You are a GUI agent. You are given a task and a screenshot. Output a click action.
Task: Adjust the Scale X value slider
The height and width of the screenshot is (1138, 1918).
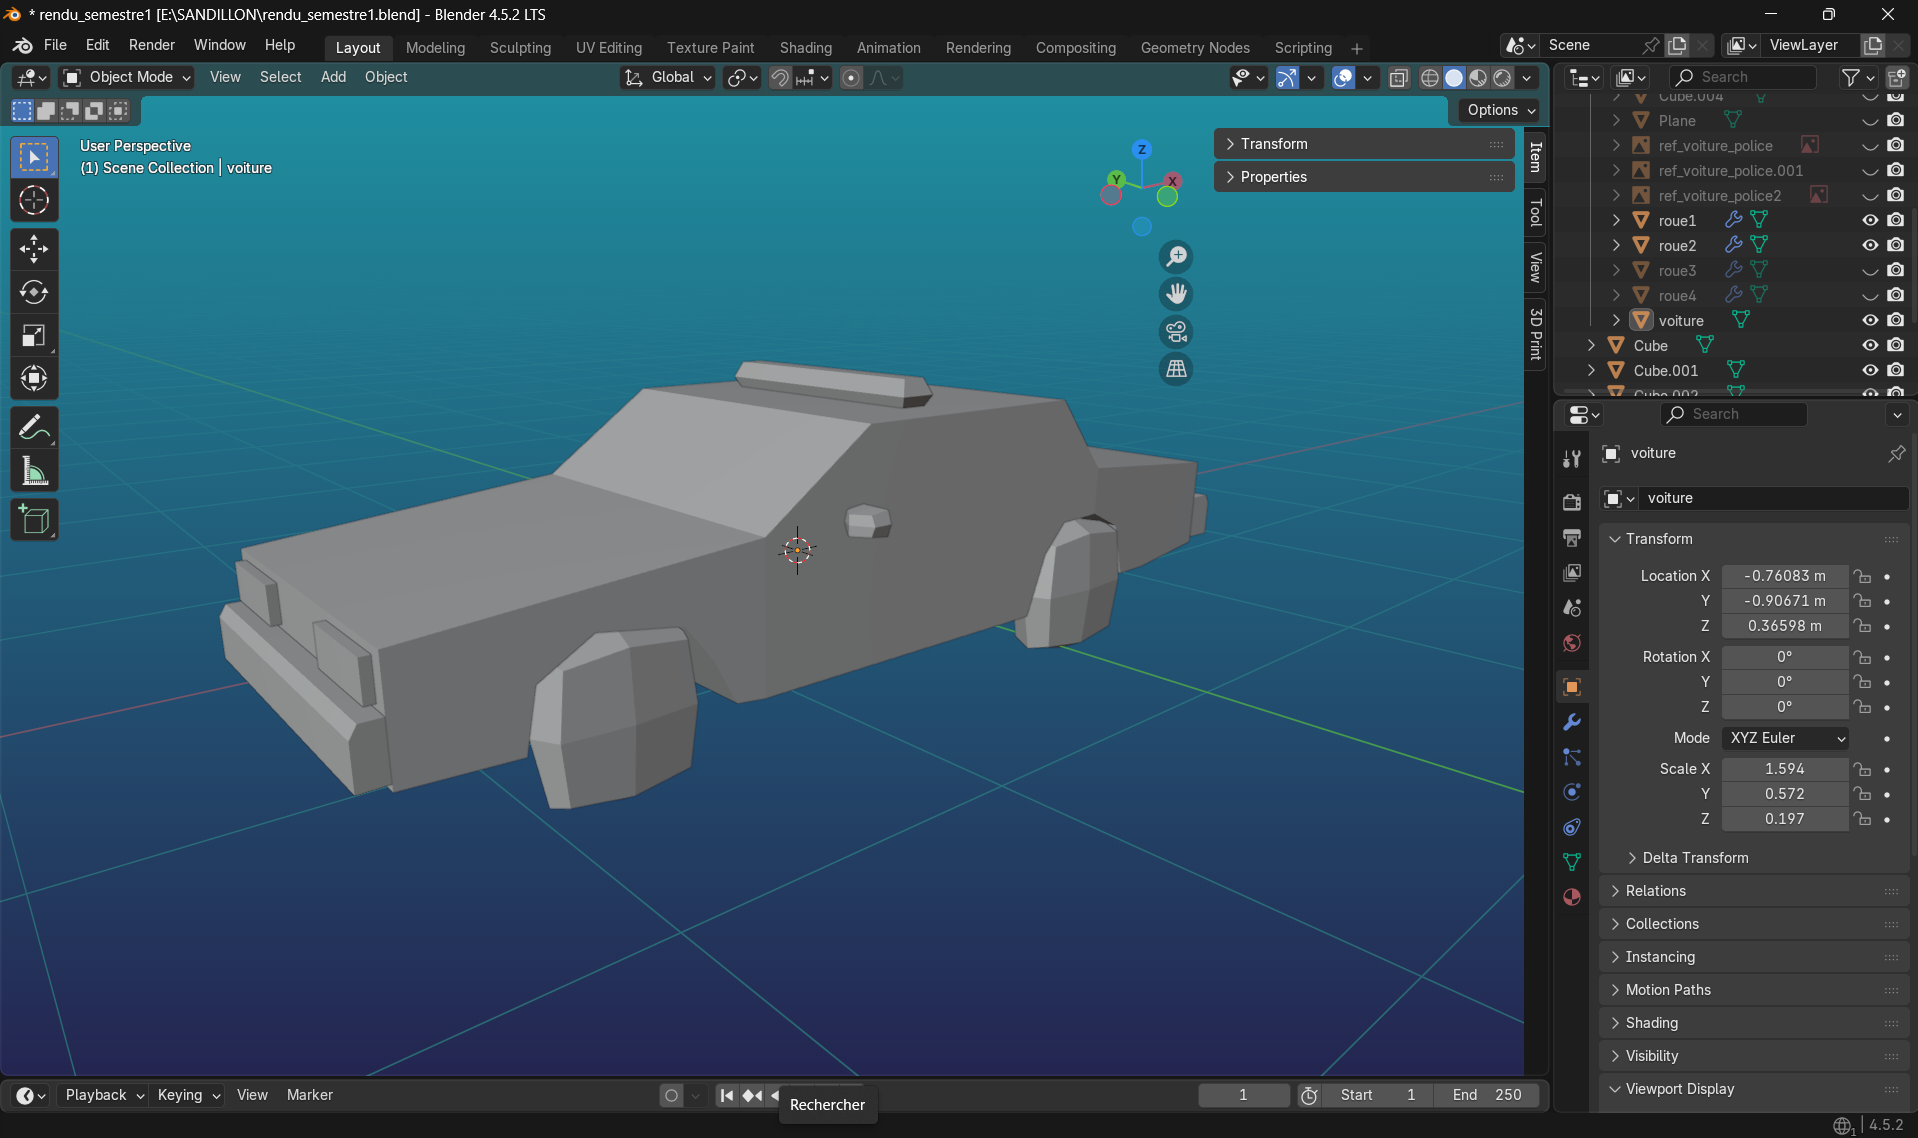tap(1786, 769)
